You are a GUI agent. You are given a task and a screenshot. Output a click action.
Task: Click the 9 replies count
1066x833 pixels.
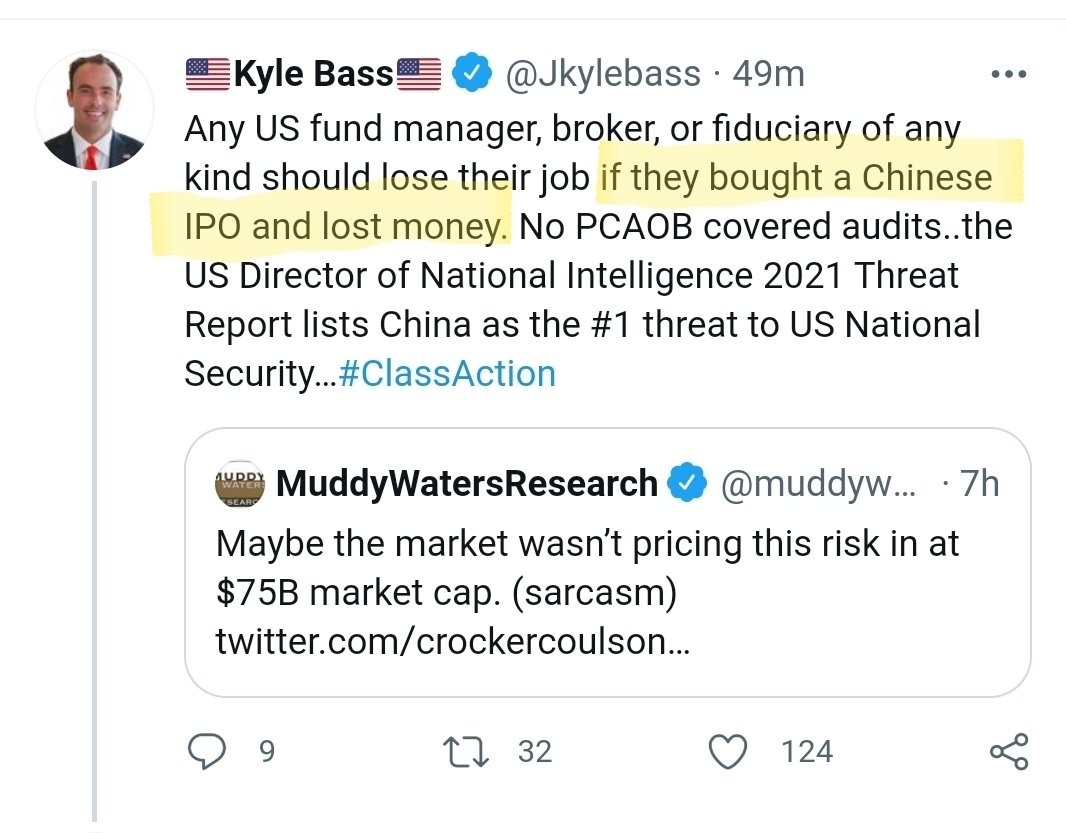pos(266,752)
